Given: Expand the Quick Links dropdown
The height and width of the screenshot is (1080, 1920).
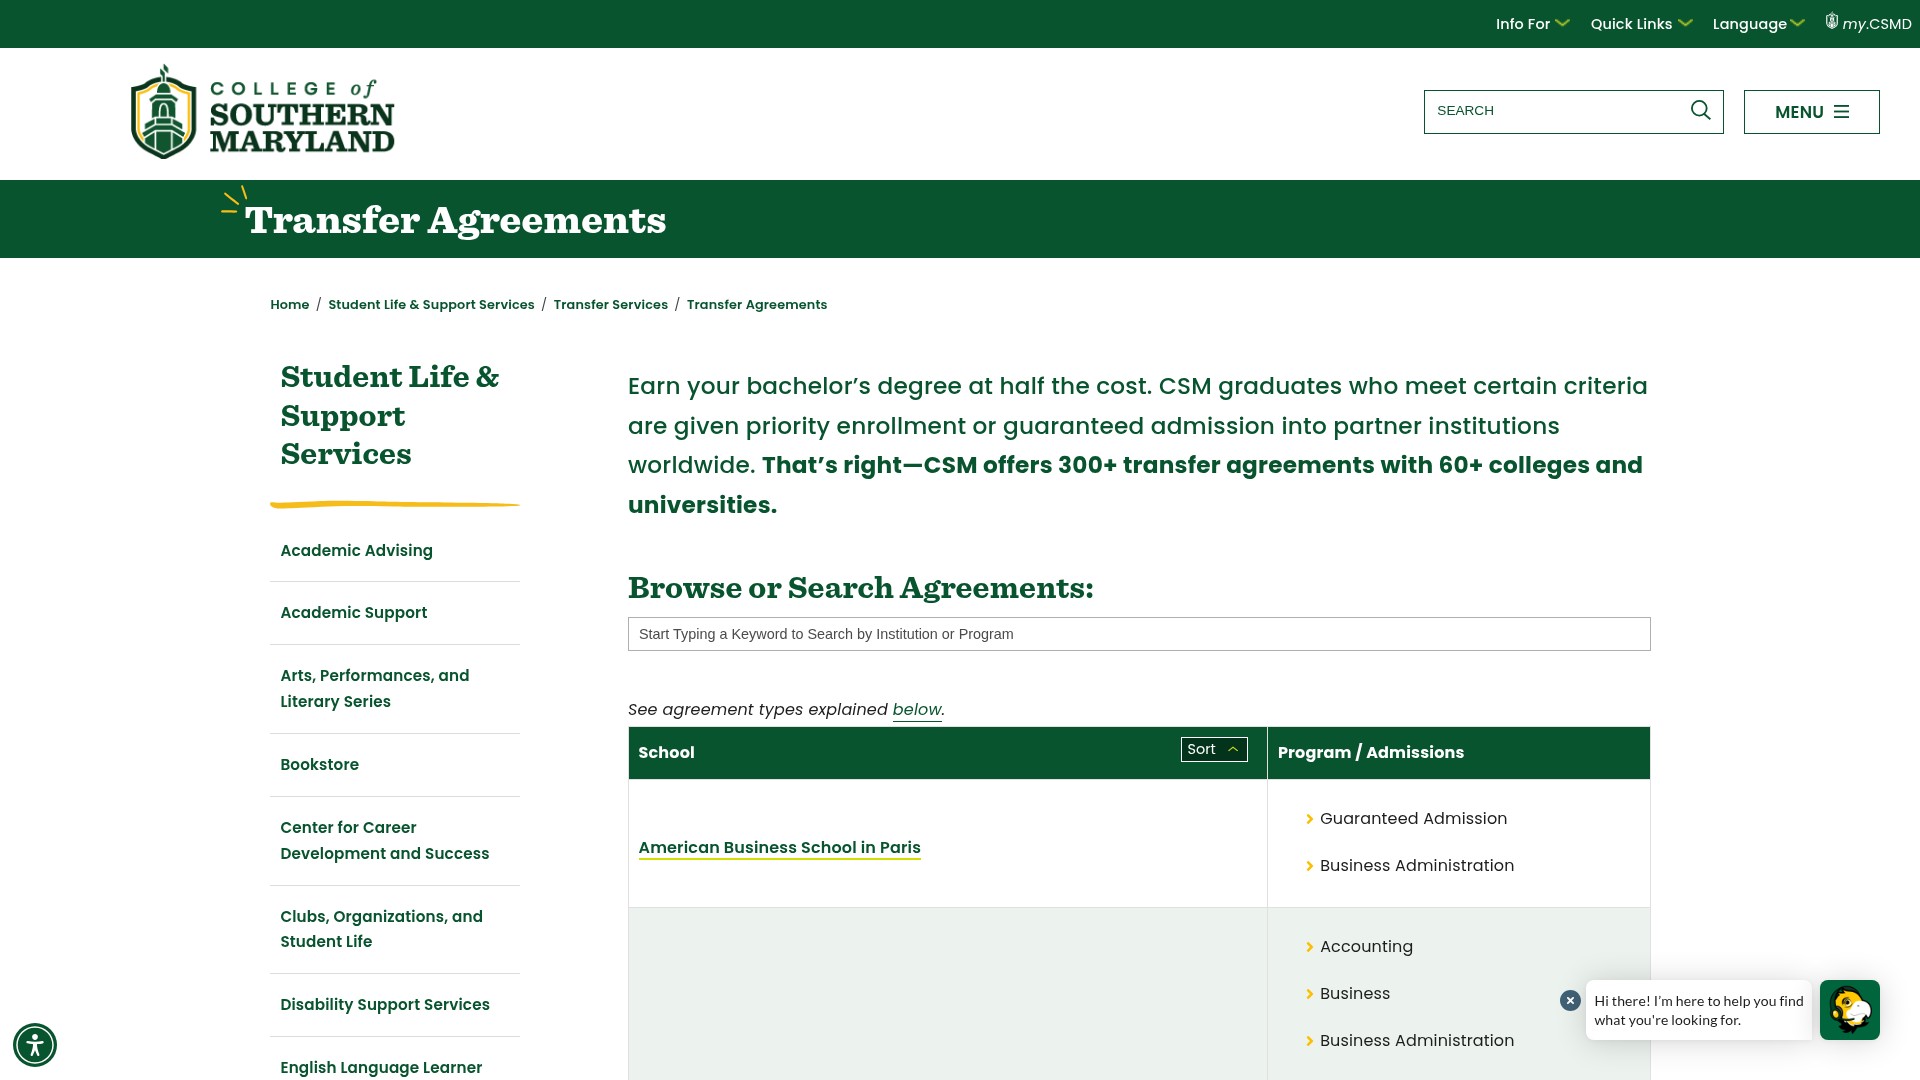Looking at the screenshot, I should coord(1641,24).
